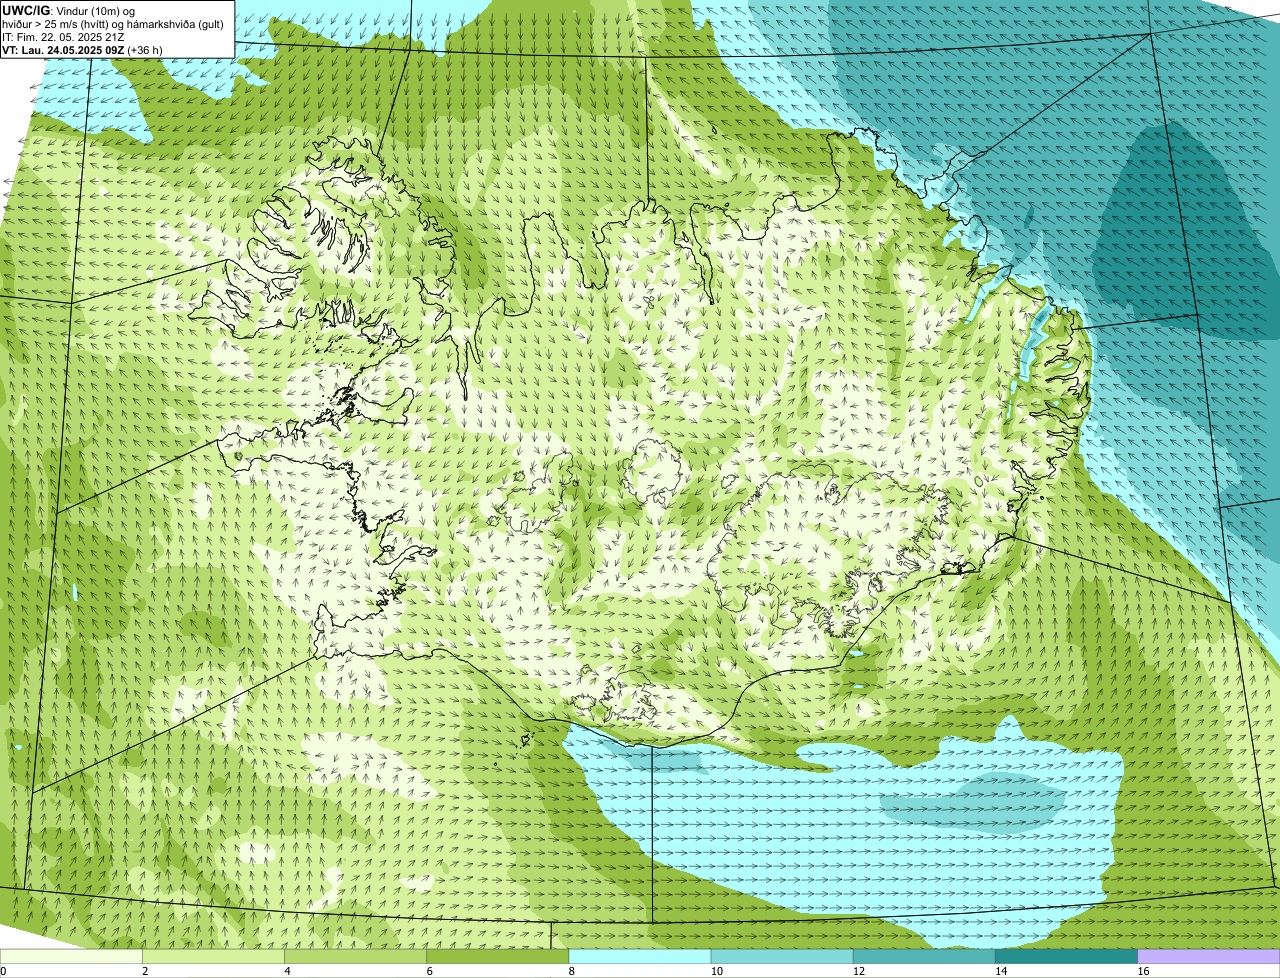The image size is (1280, 978).
Task: Click the "IT: Fim. 22. 05. 2025 21Z" line
Action: [63, 37]
